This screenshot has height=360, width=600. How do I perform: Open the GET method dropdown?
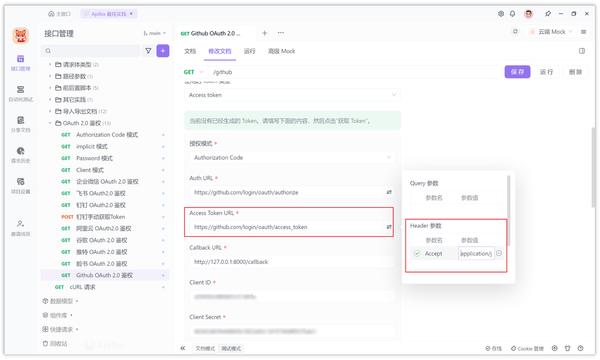(194, 72)
